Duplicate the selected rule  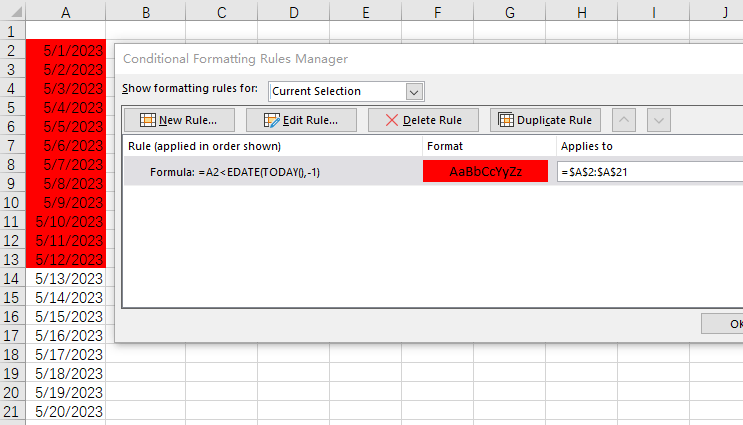tap(545, 120)
